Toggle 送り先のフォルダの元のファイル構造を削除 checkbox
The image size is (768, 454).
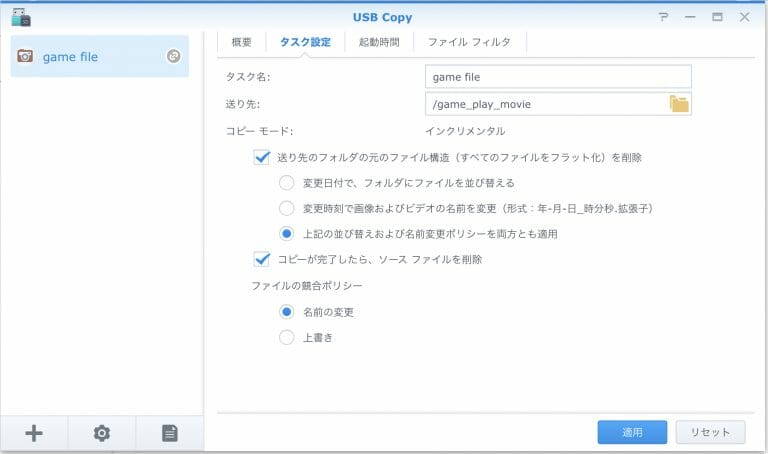[x=262, y=157]
